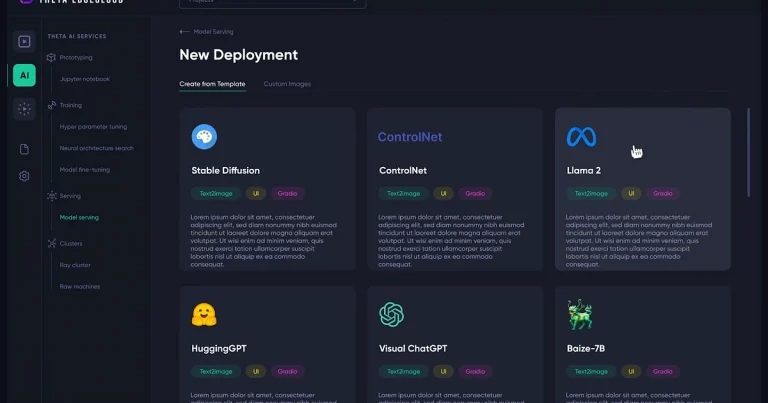This screenshot has width=768, height=403.
Task: Click the back arrow next to Model Serving
Action: (x=184, y=31)
